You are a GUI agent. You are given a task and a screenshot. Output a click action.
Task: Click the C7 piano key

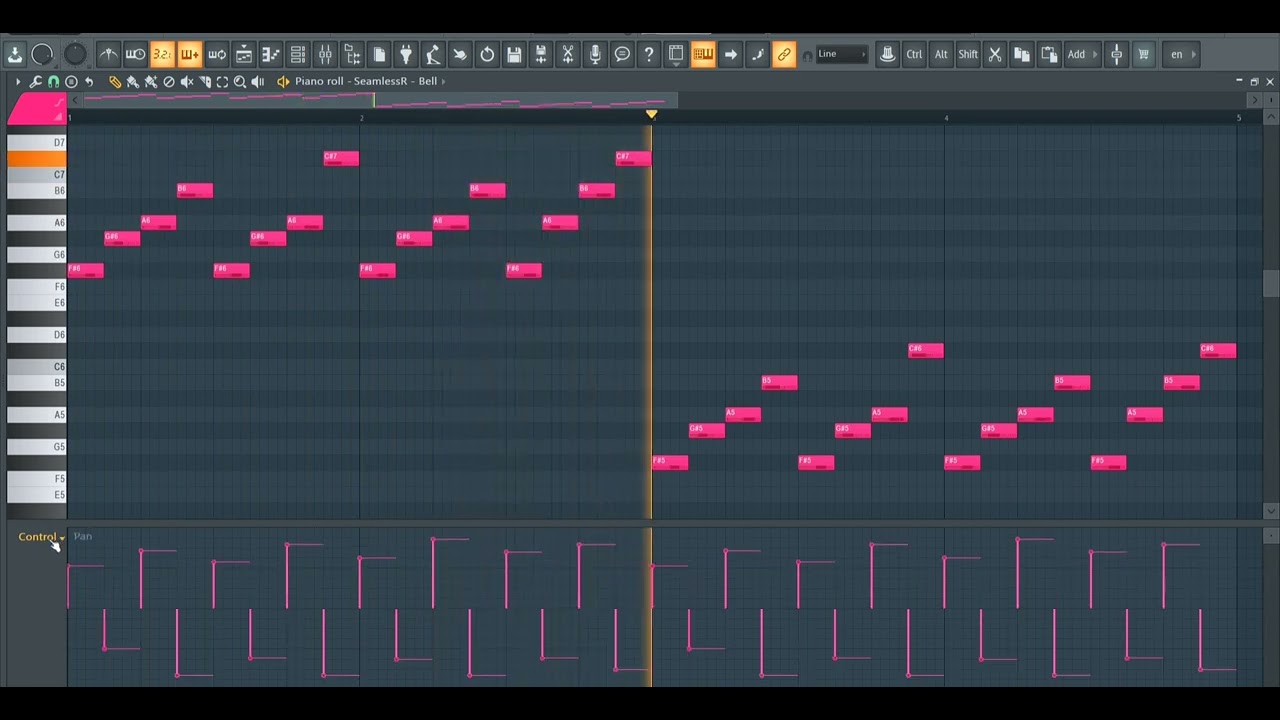pyautogui.click(x=37, y=175)
